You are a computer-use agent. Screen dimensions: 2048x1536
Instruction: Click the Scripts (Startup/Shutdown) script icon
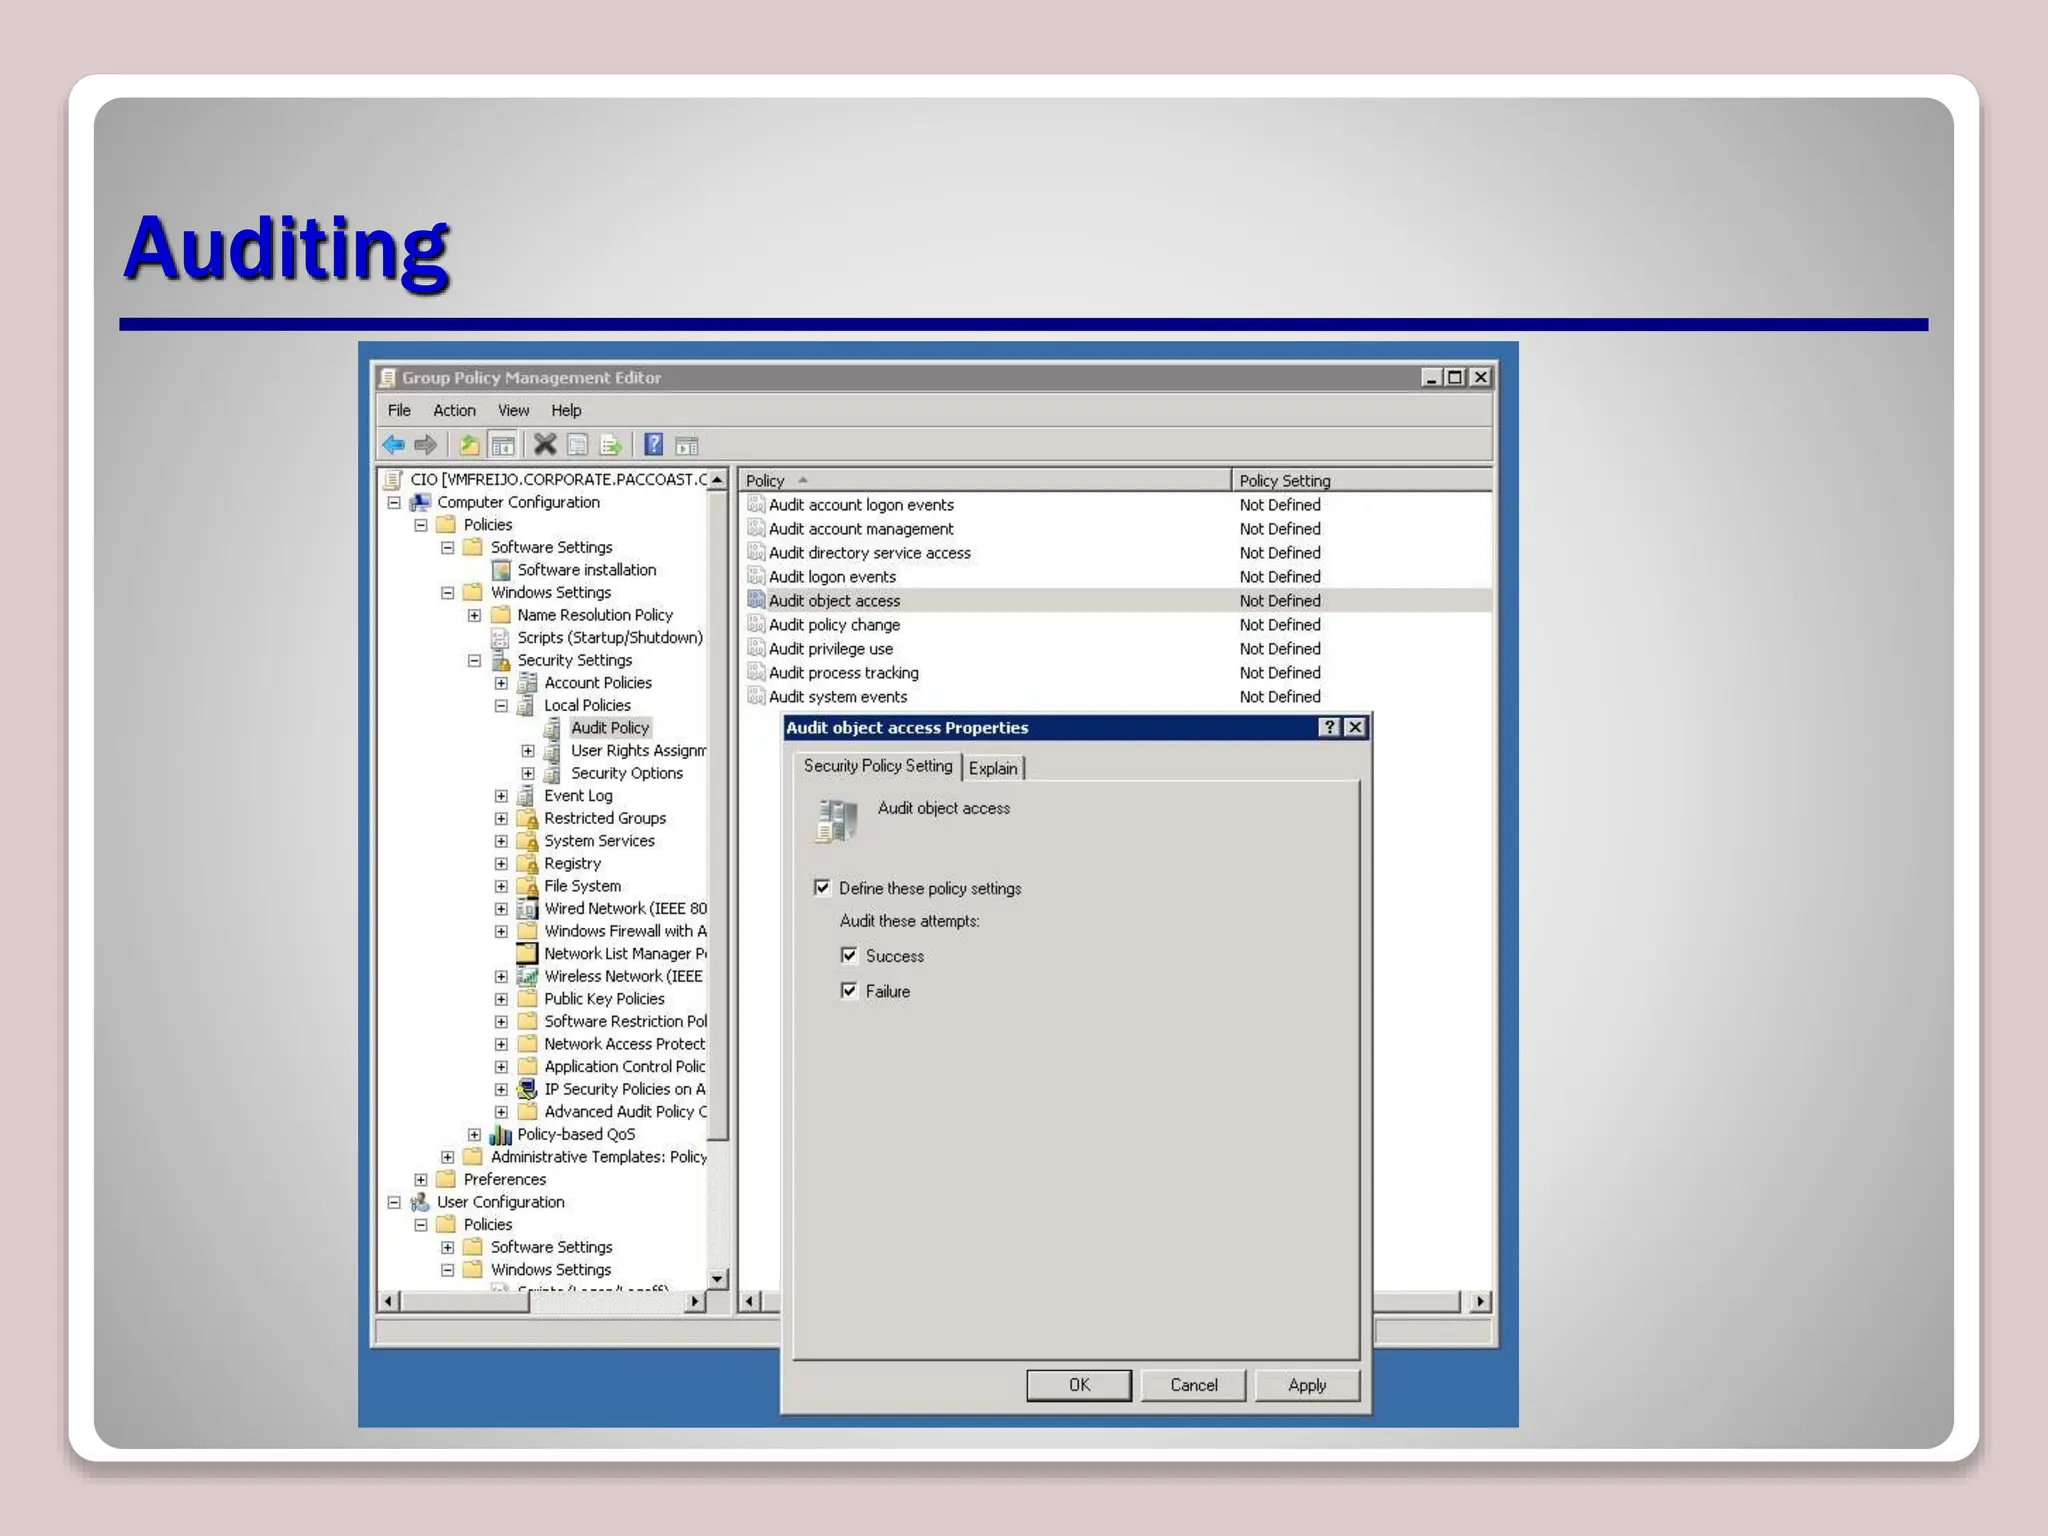(x=501, y=638)
